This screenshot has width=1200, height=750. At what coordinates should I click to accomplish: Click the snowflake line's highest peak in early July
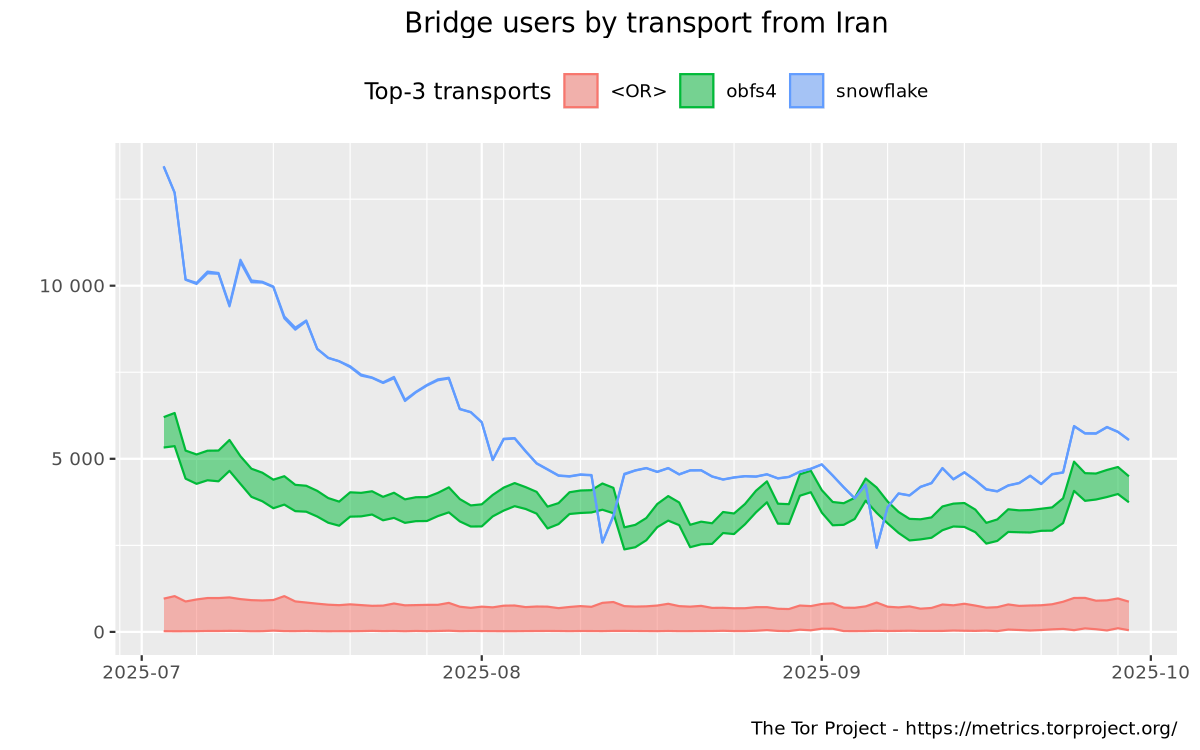point(164,167)
